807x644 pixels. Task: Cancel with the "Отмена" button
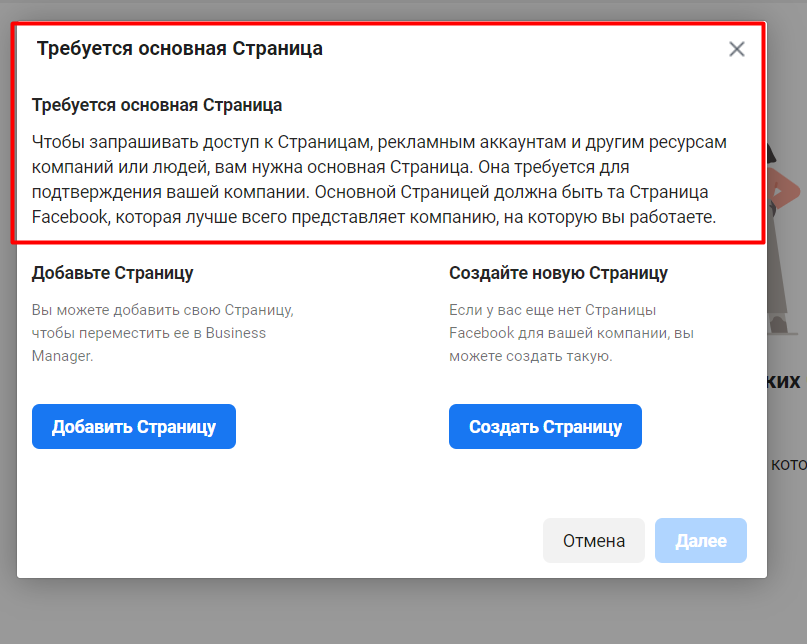tap(594, 541)
